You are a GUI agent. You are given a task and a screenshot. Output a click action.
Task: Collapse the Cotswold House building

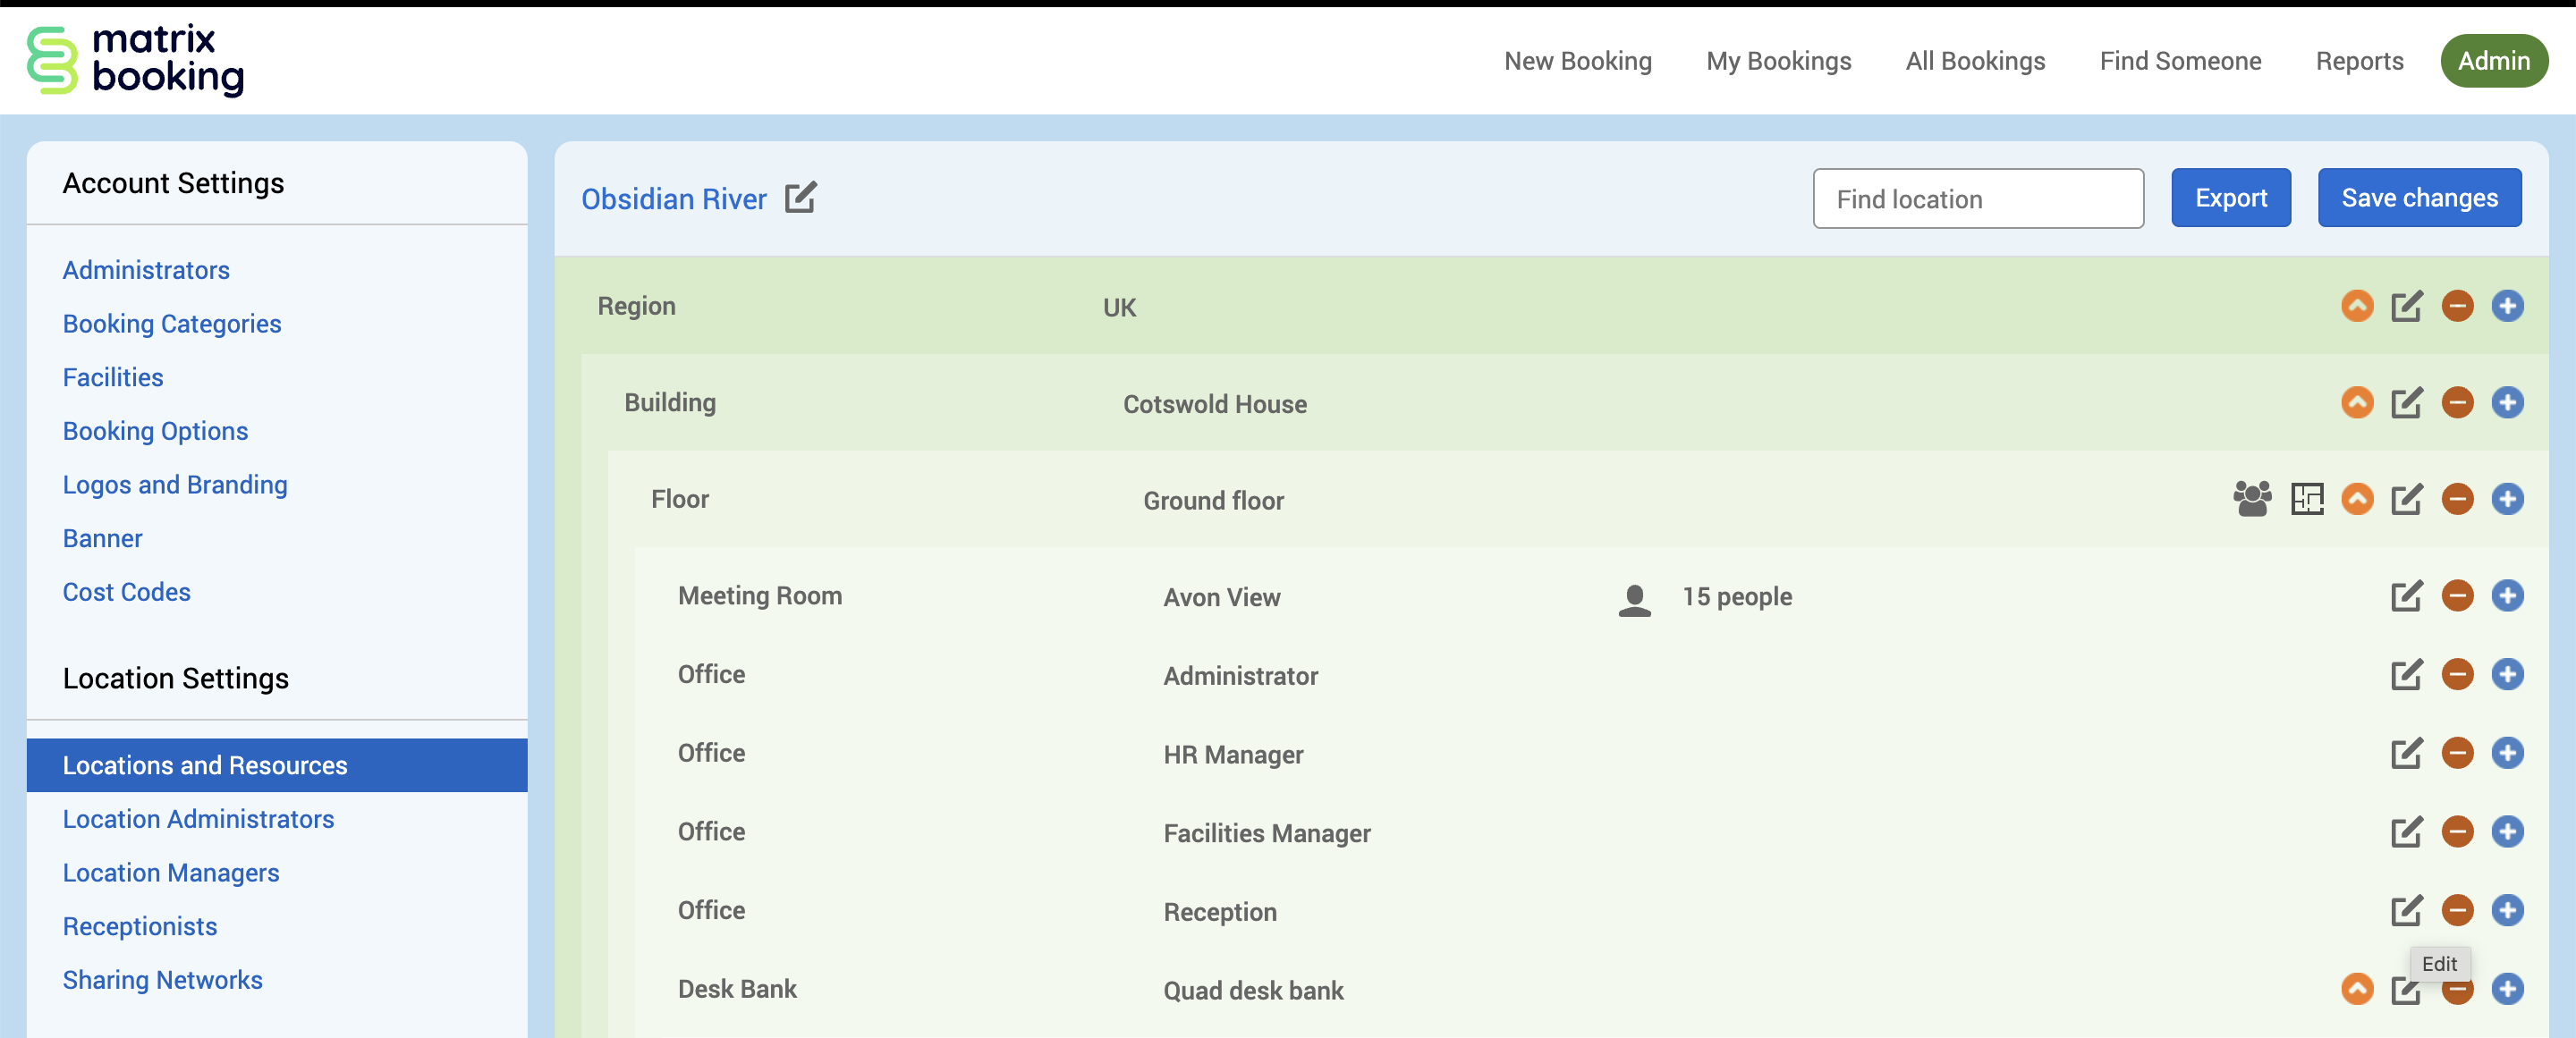(x=2356, y=403)
